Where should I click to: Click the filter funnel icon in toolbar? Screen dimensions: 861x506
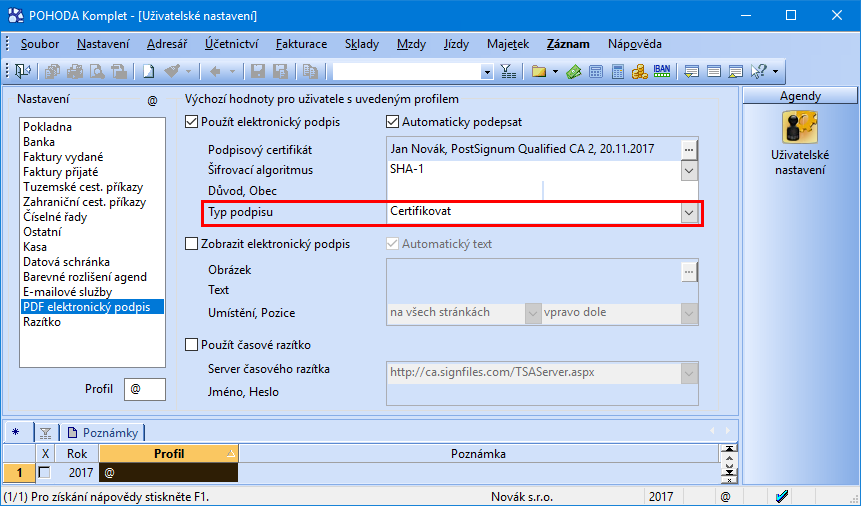tap(508, 71)
